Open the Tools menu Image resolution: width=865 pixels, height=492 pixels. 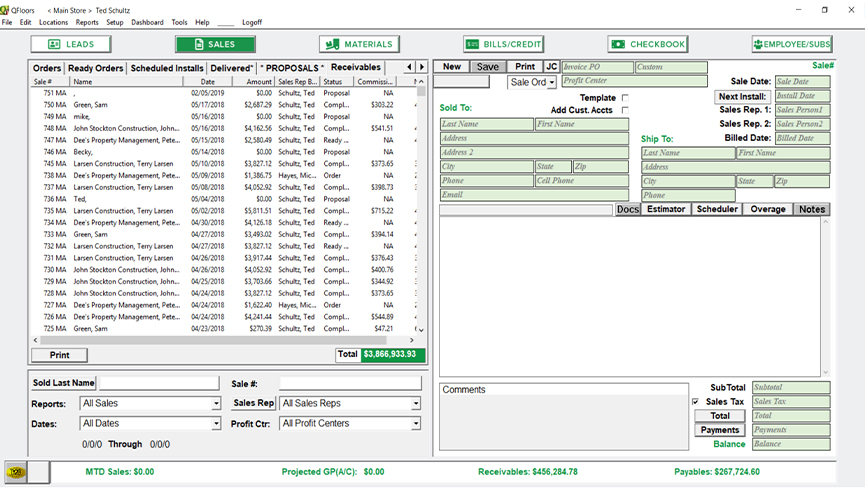[179, 23]
